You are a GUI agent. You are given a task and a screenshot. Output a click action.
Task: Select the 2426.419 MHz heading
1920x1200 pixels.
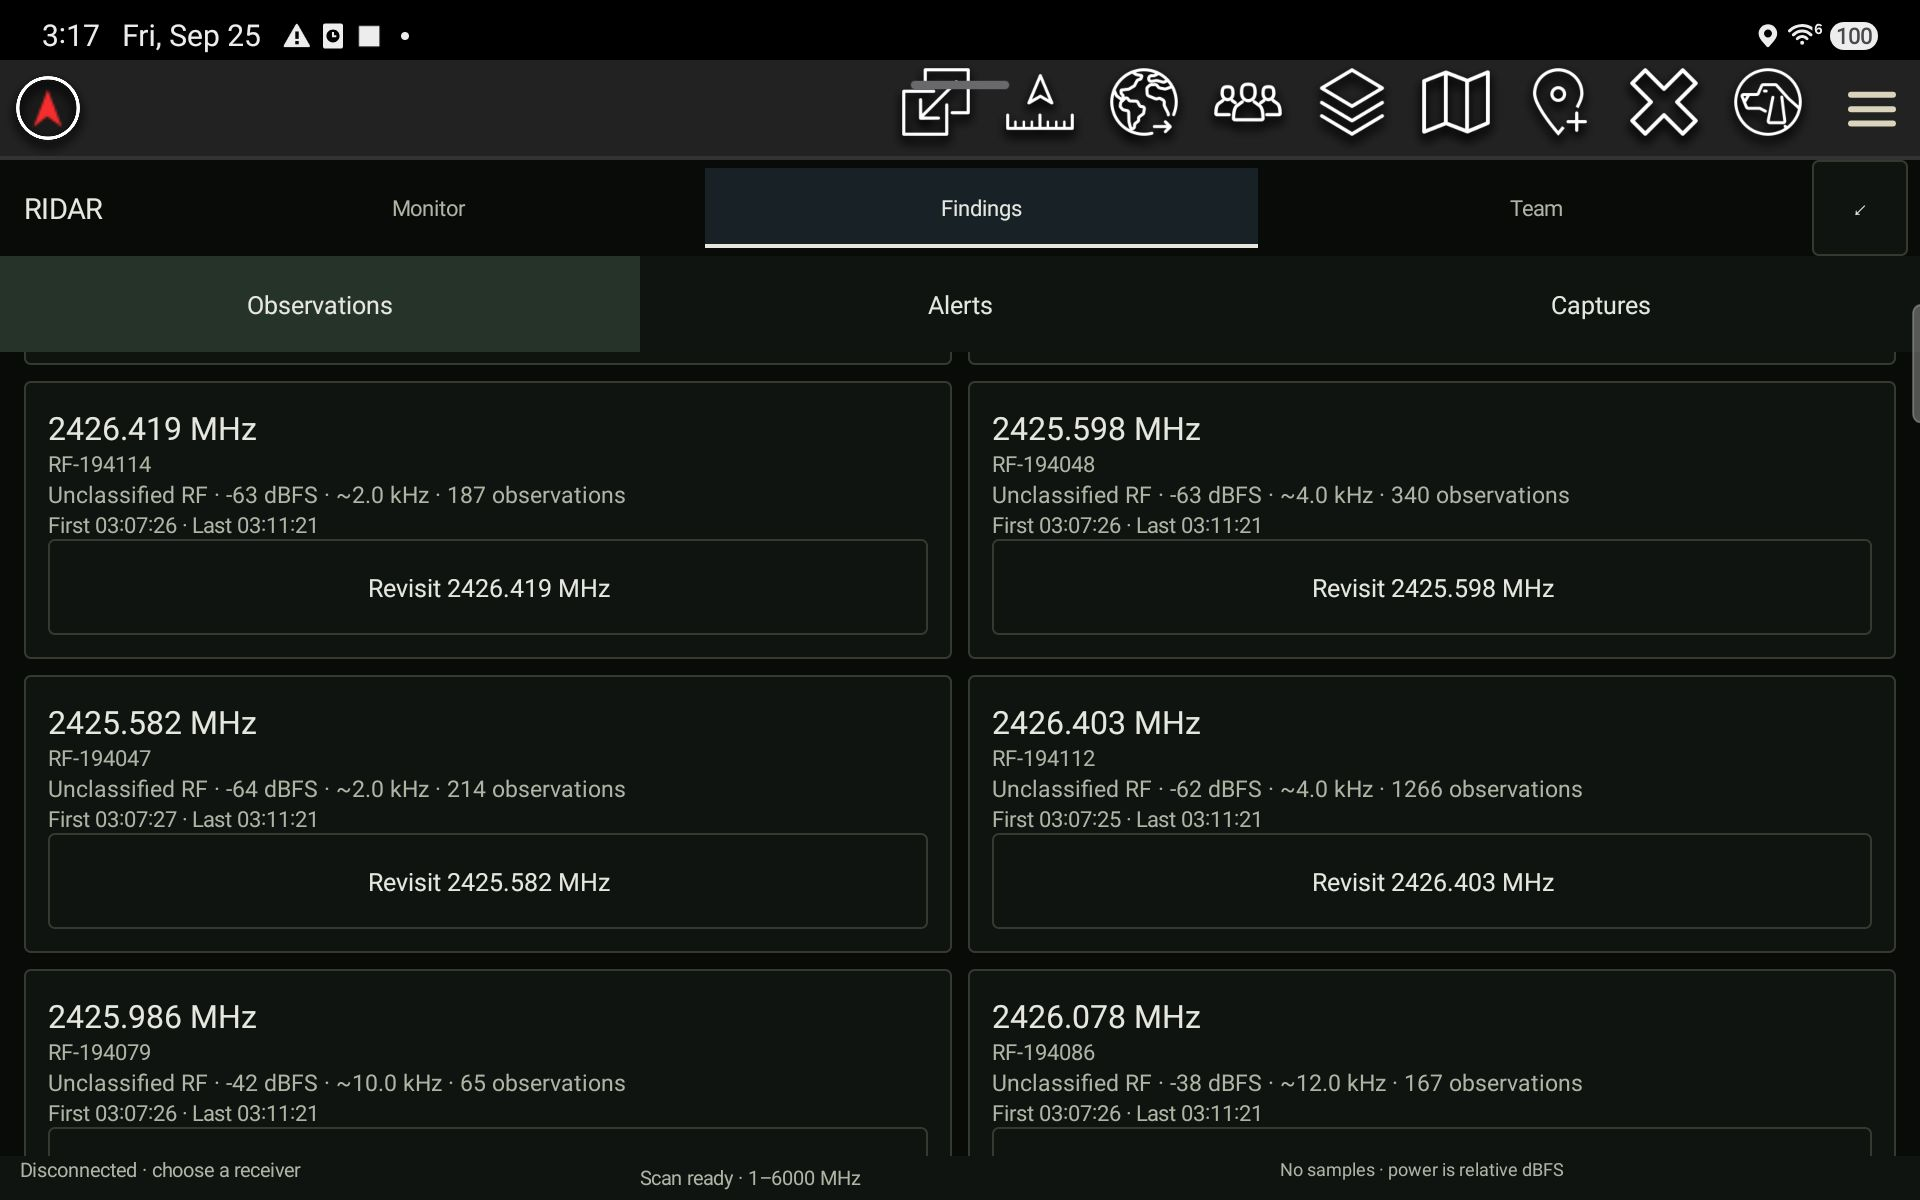point(152,429)
